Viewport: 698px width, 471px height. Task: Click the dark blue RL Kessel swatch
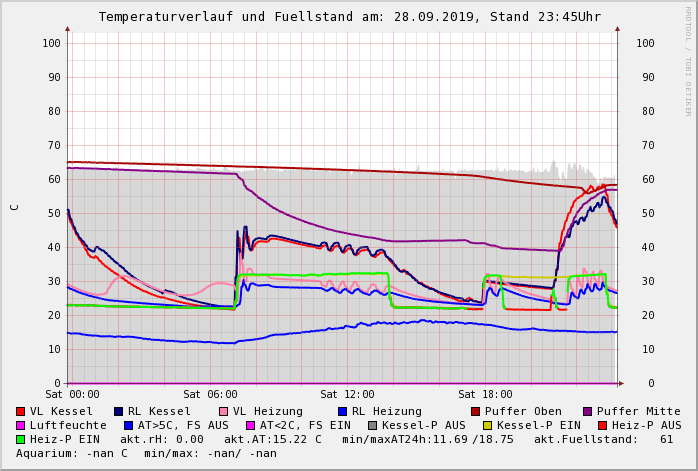pos(118,411)
